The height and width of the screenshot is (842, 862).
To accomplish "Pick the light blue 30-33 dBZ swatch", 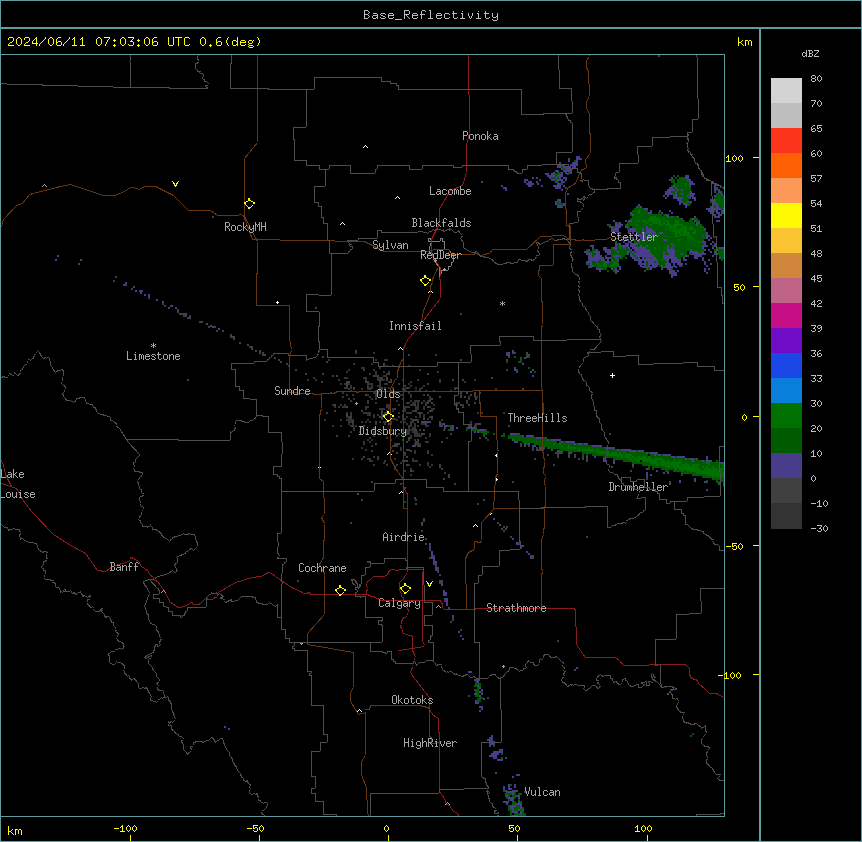I will tap(786, 391).
